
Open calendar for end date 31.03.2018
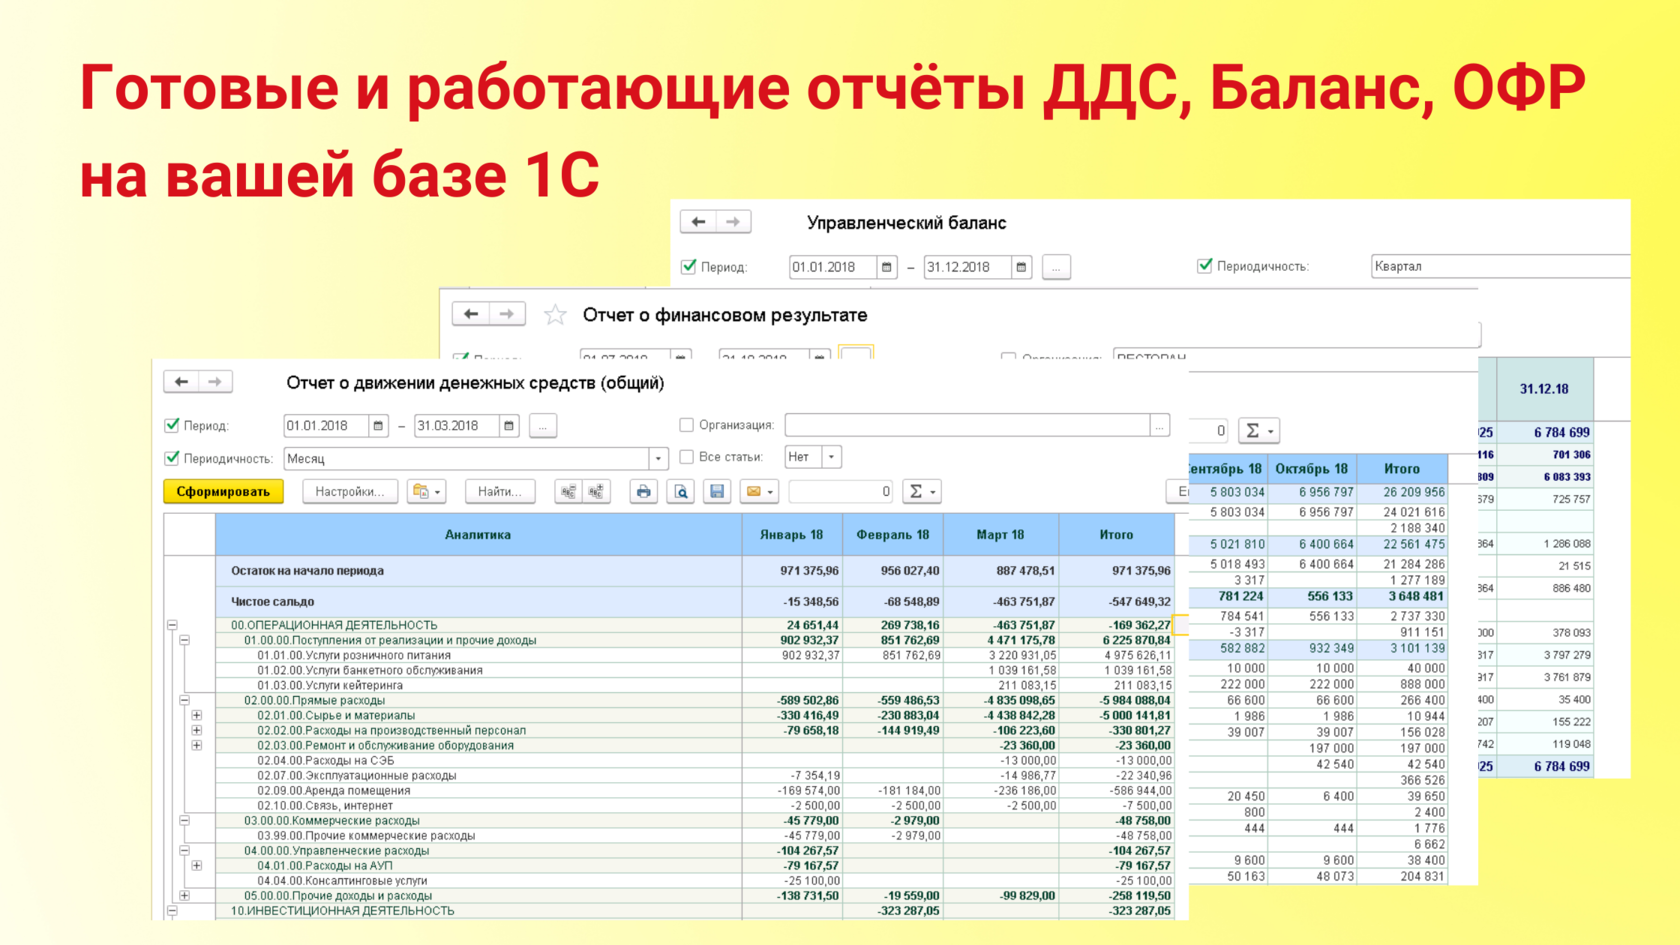tap(509, 425)
